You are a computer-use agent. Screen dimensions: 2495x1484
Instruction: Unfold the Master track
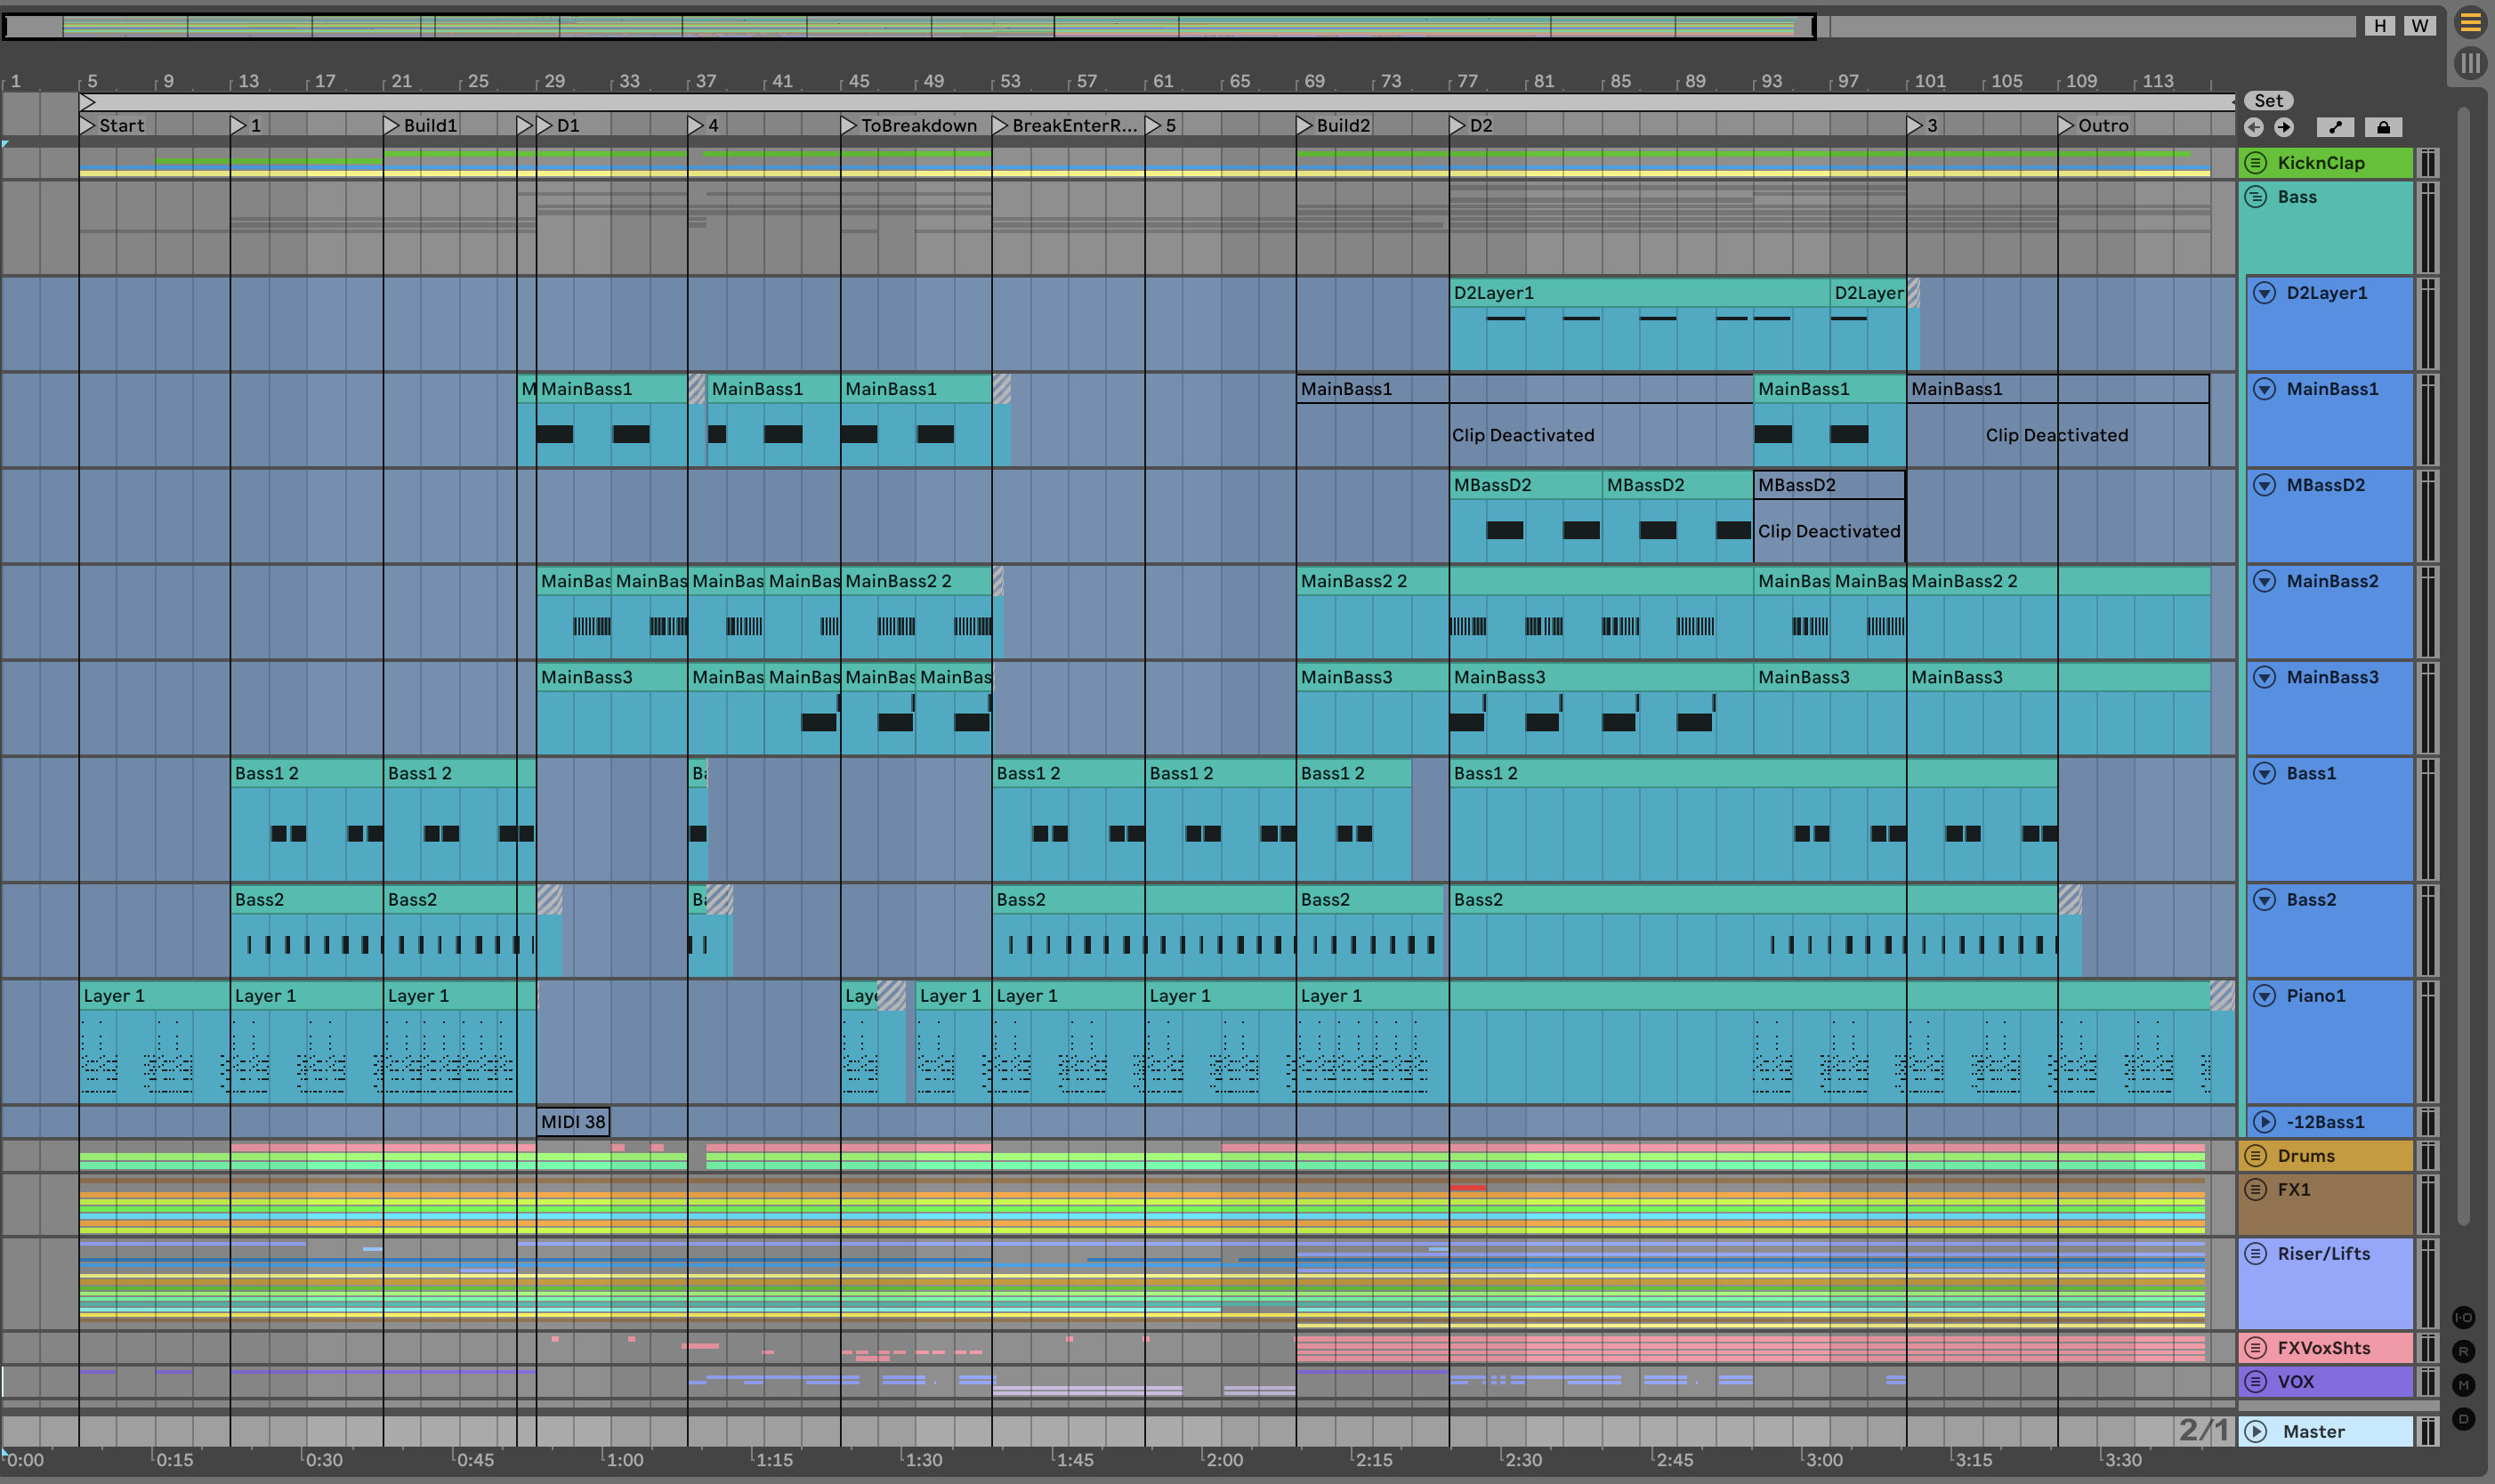click(2256, 1431)
